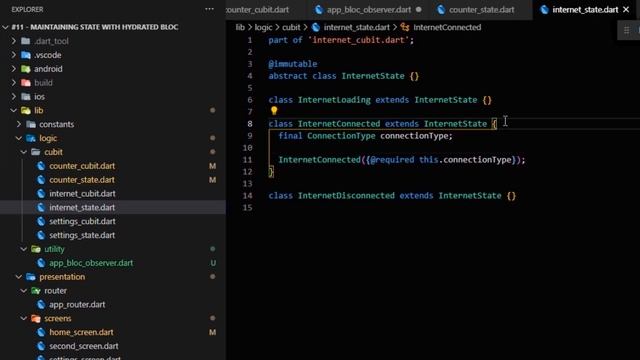
Task: Click the U status badge beside app_bloc_observer.dart
Action: pyautogui.click(x=213, y=263)
